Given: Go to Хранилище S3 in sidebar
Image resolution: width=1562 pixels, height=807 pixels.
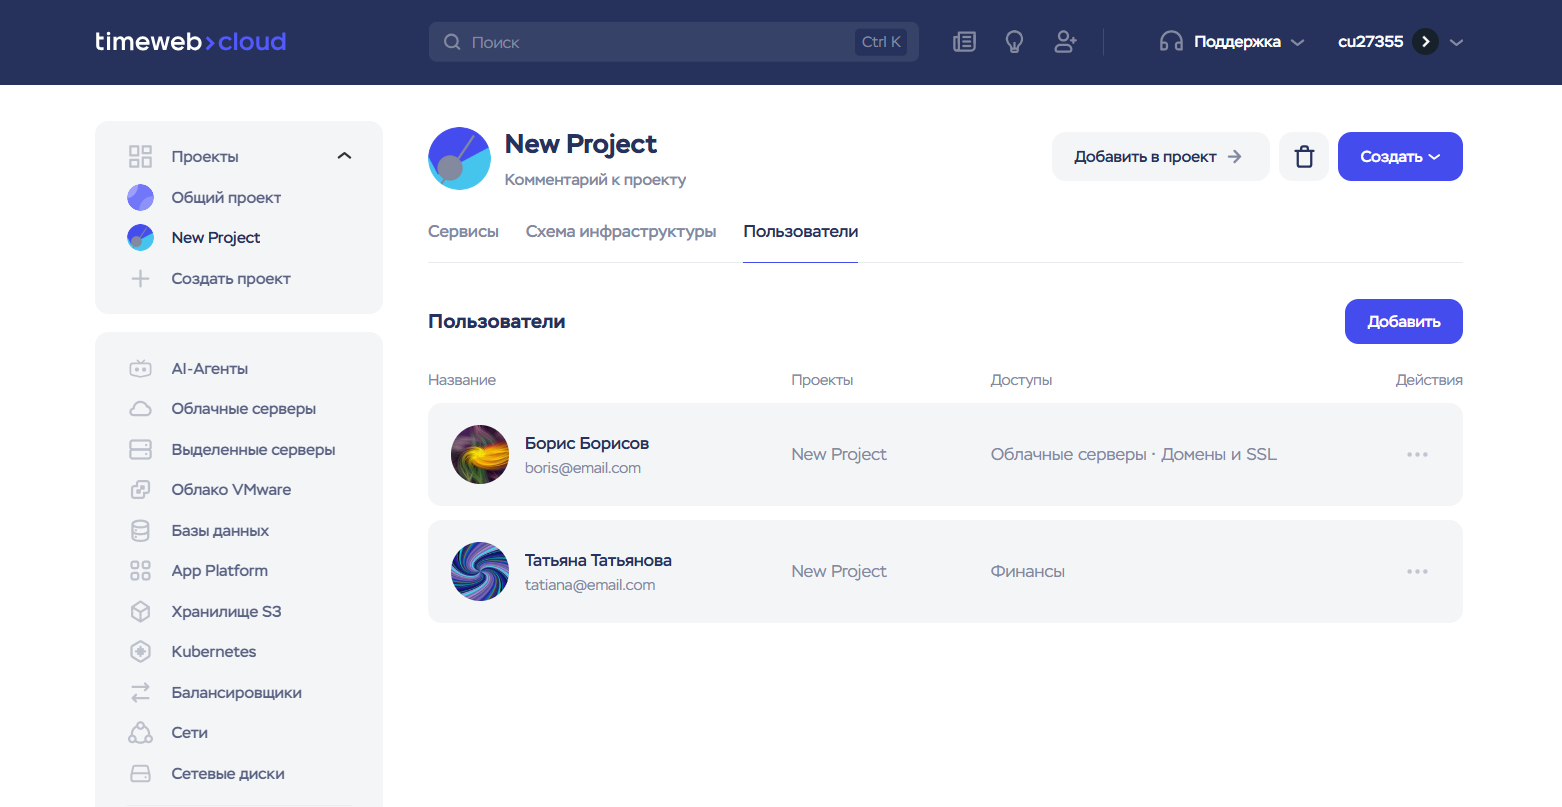Looking at the screenshot, I should (226, 612).
